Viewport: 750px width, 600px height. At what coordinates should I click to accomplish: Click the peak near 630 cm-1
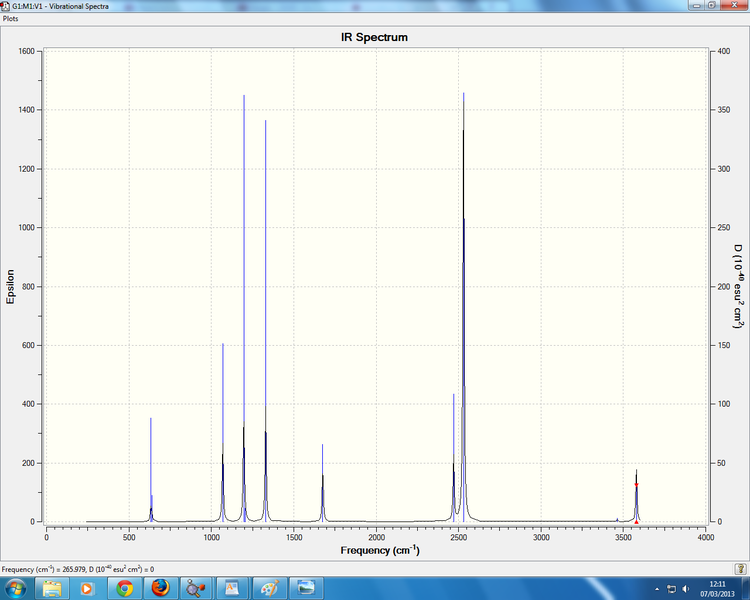pos(151,469)
